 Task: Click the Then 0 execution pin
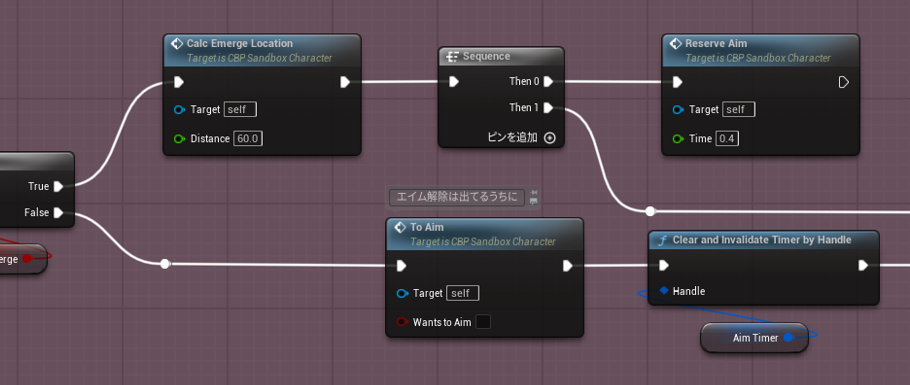click(548, 82)
